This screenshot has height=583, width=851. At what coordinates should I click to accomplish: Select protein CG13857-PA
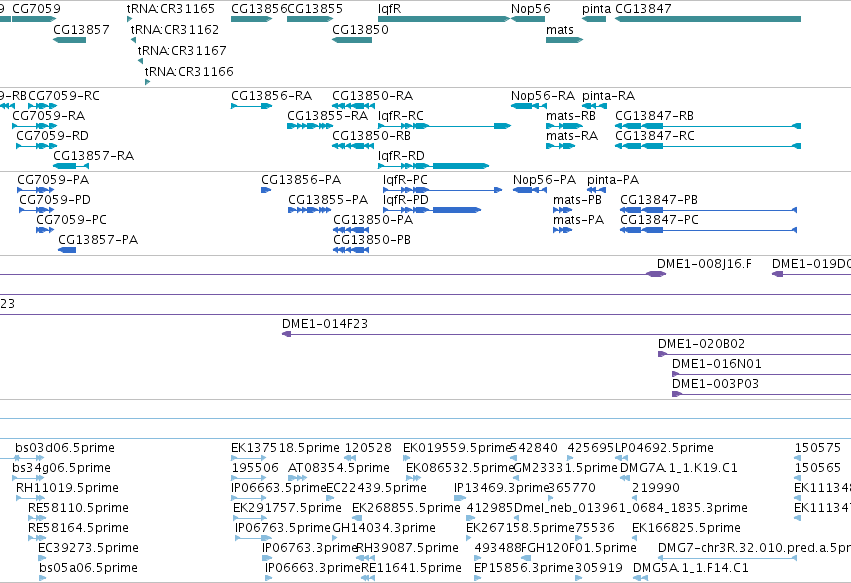pyautogui.click(x=98, y=240)
